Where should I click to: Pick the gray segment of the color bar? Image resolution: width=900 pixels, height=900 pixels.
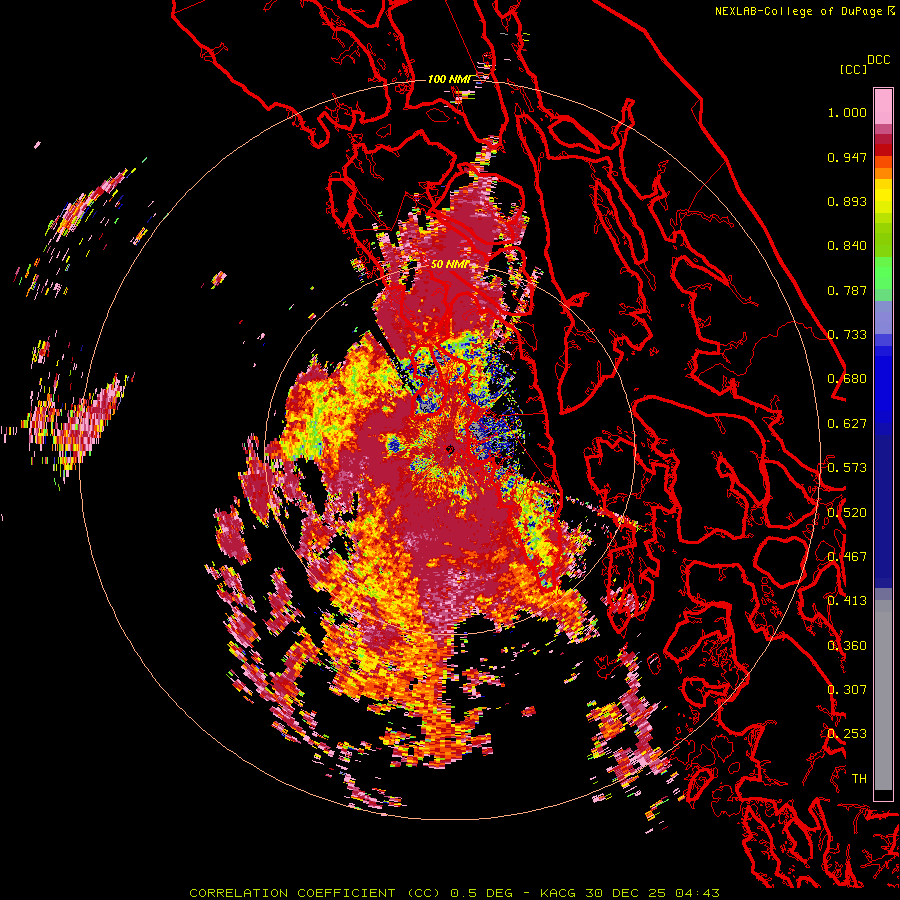coord(883,695)
